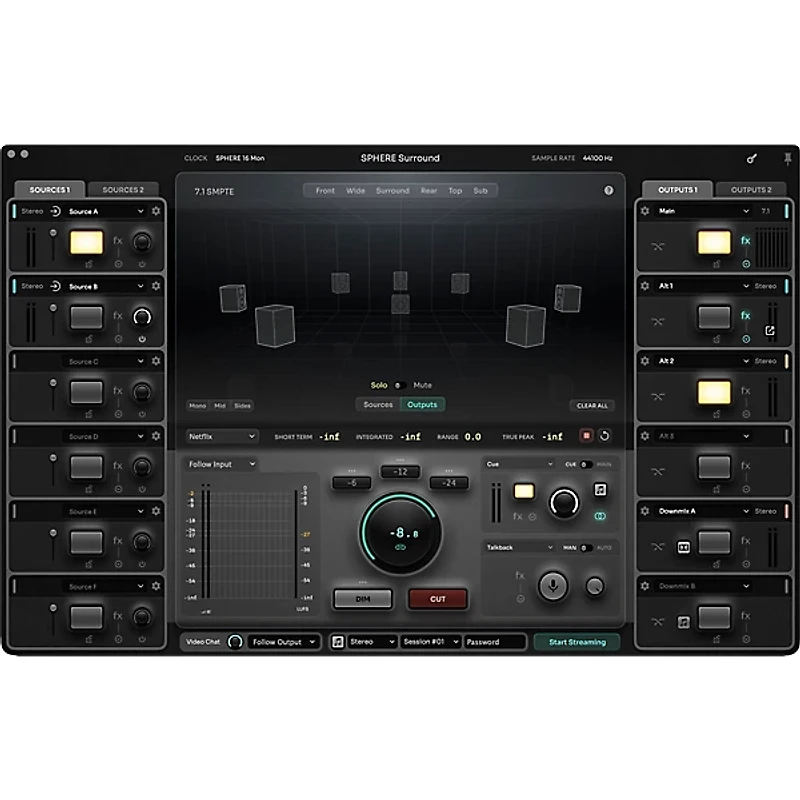Toggle Talkback Man/Auto switch
The height and width of the screenshot is (800, 800).
[x=585, y=547]
